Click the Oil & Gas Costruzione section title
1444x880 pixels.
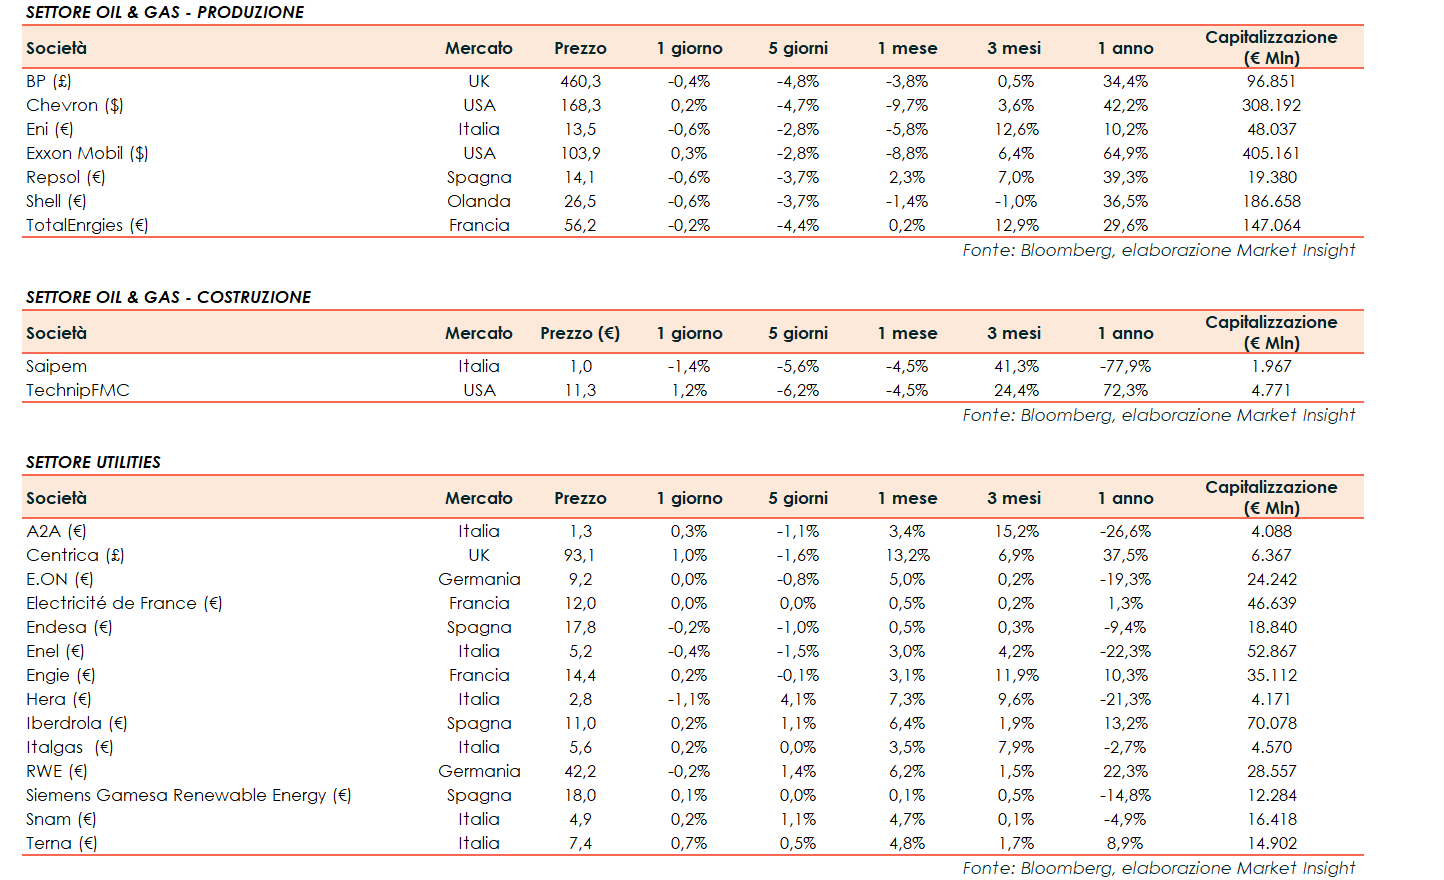tap(168, 297)
